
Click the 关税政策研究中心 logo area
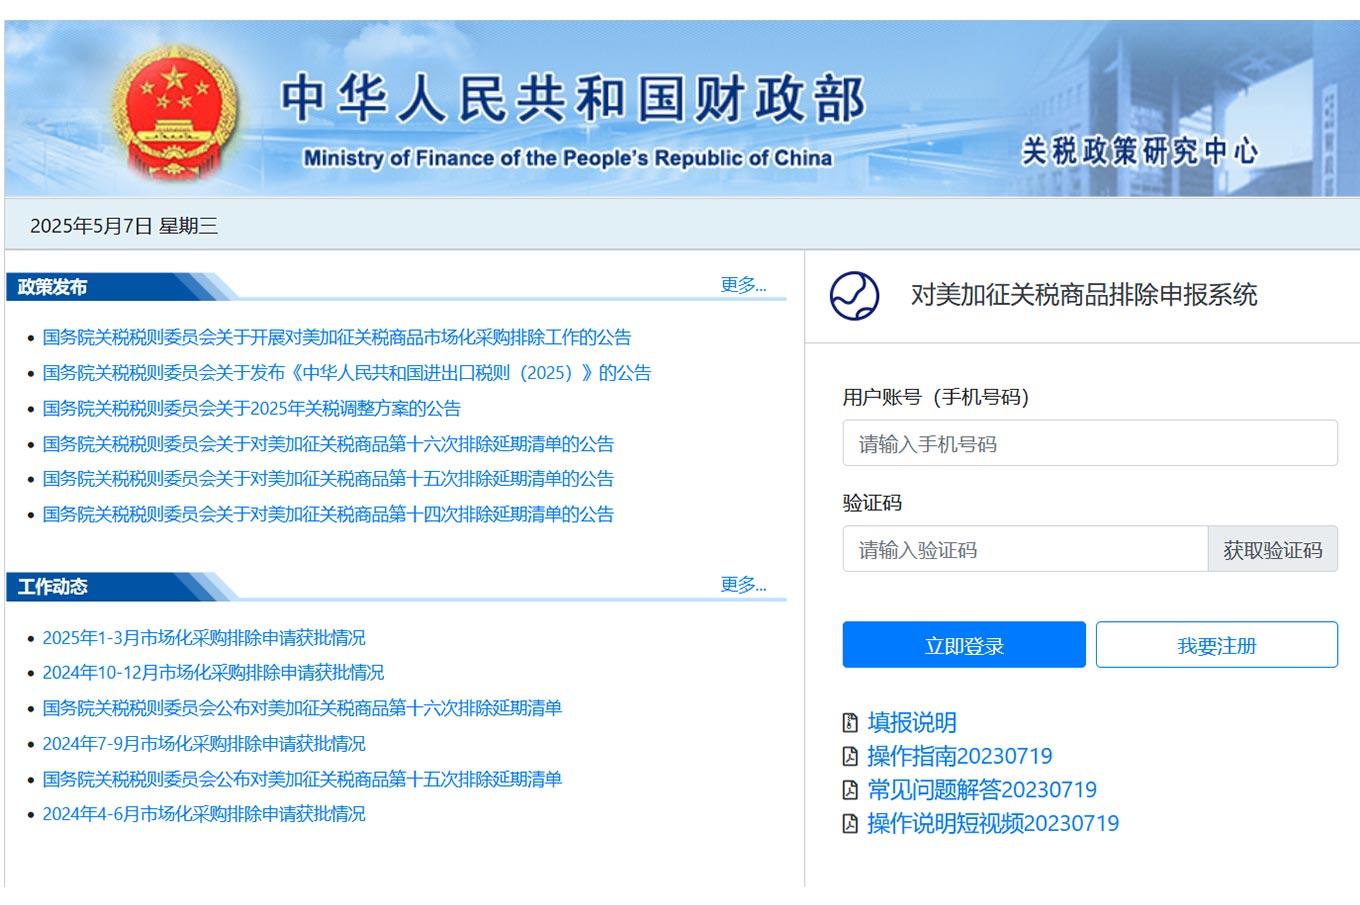(1144, 148)
